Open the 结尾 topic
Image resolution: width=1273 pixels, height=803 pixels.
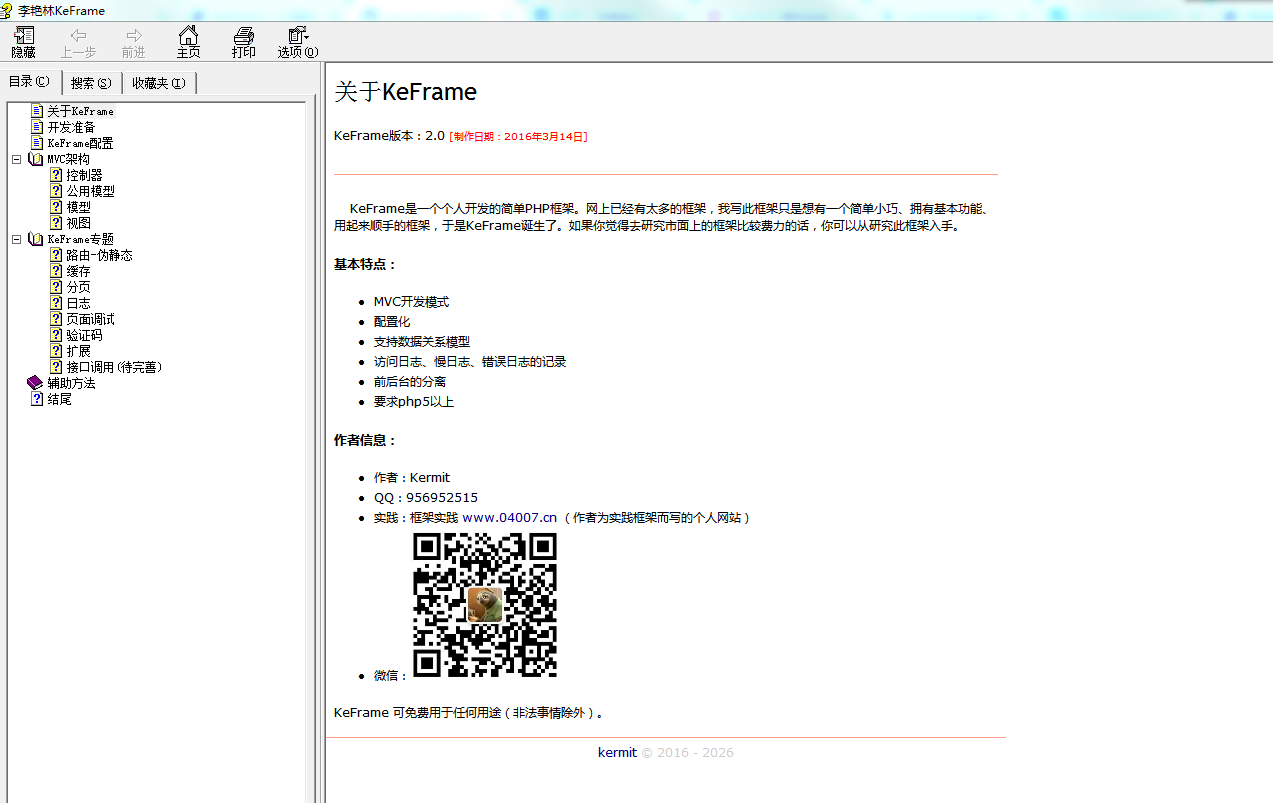pos(59,399)
